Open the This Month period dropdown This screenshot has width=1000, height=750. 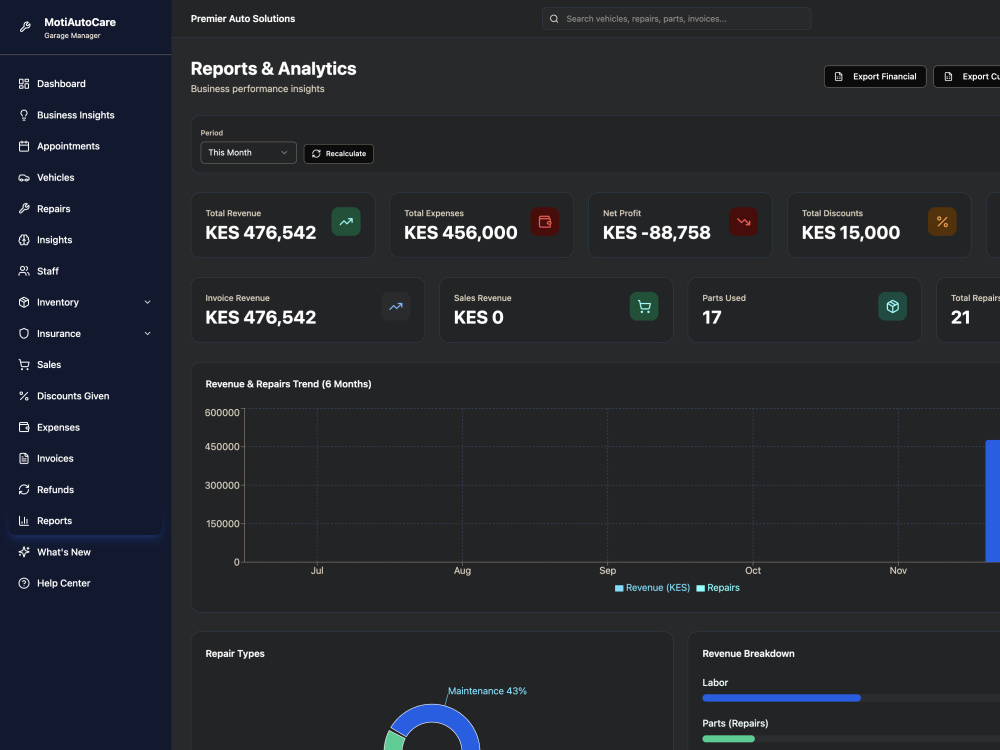point(248,152)
